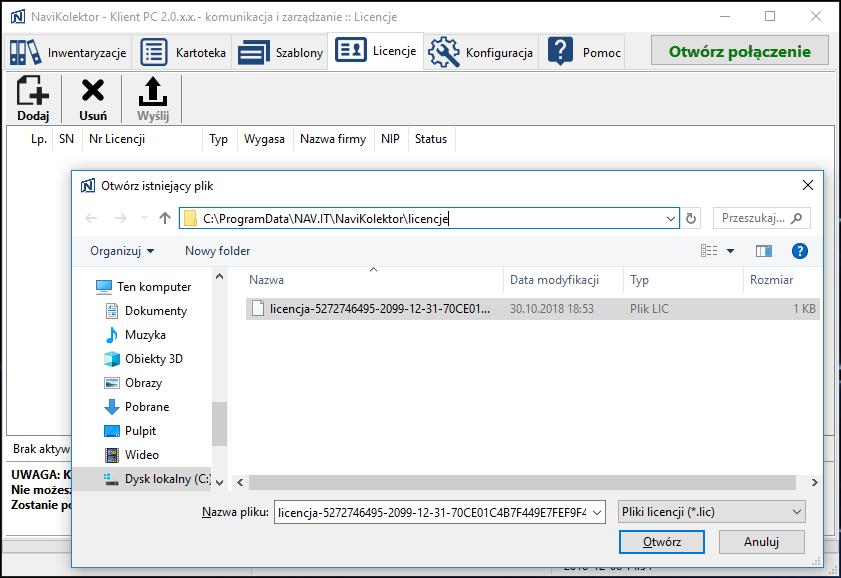Viewport: 841px width, 578px height.
Task: Click the license file's document icon
Action: 257,309
